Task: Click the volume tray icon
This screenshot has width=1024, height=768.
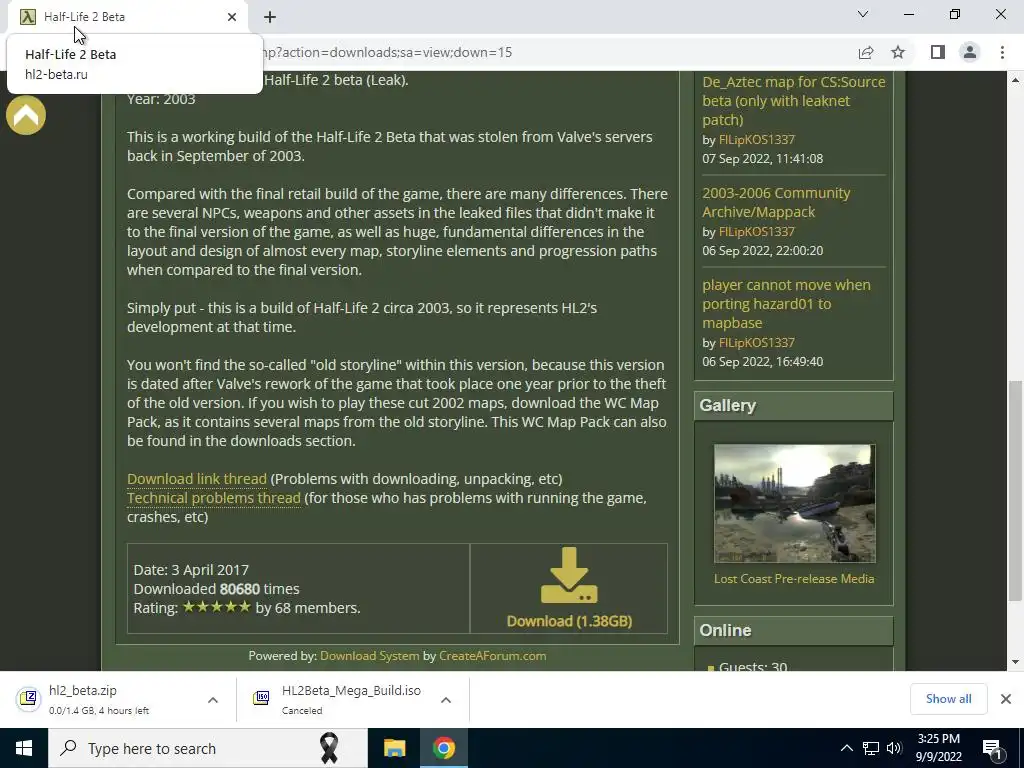Action: (x=894, y=748)
